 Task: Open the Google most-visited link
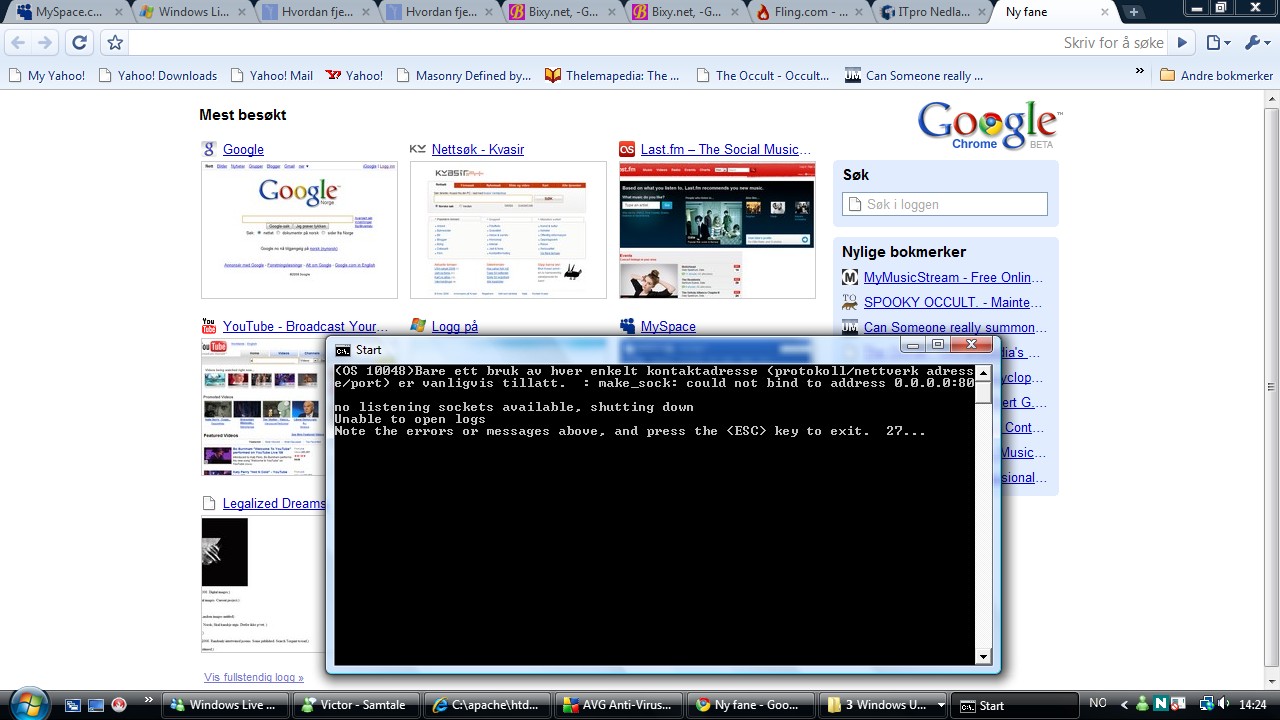click(x=243, y=149)
